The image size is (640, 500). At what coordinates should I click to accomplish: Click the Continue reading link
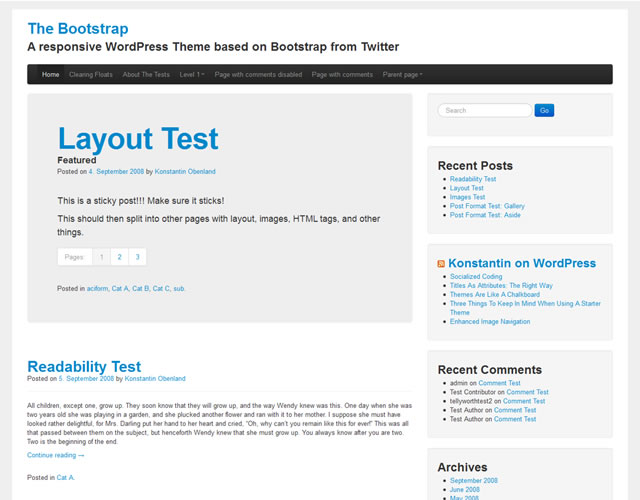click(x=56, y=455)
